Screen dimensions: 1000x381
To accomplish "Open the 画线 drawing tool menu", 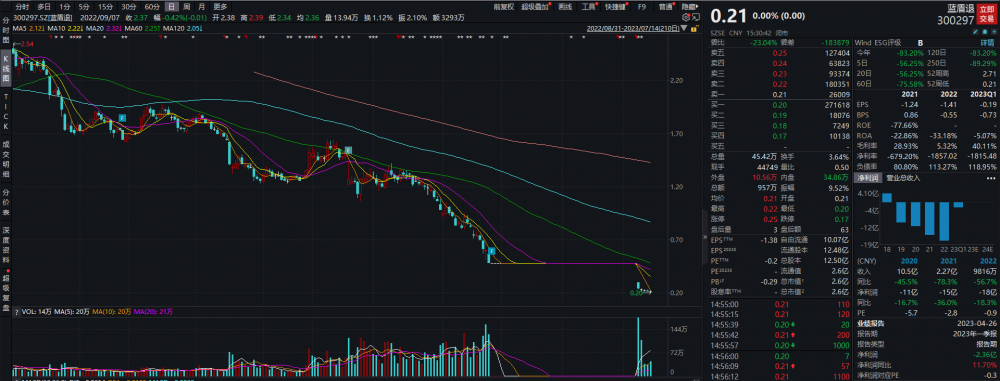I will [x=565, y=6].
